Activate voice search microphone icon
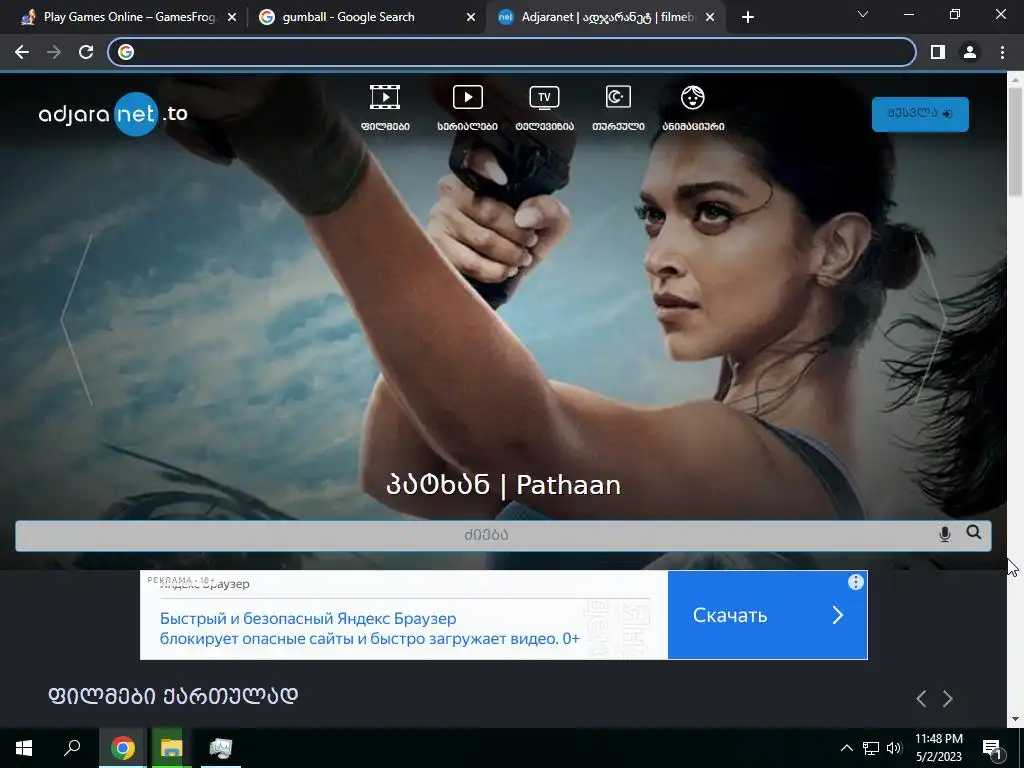The width and height of the screenshot is (1024, 768). point(944,534)
